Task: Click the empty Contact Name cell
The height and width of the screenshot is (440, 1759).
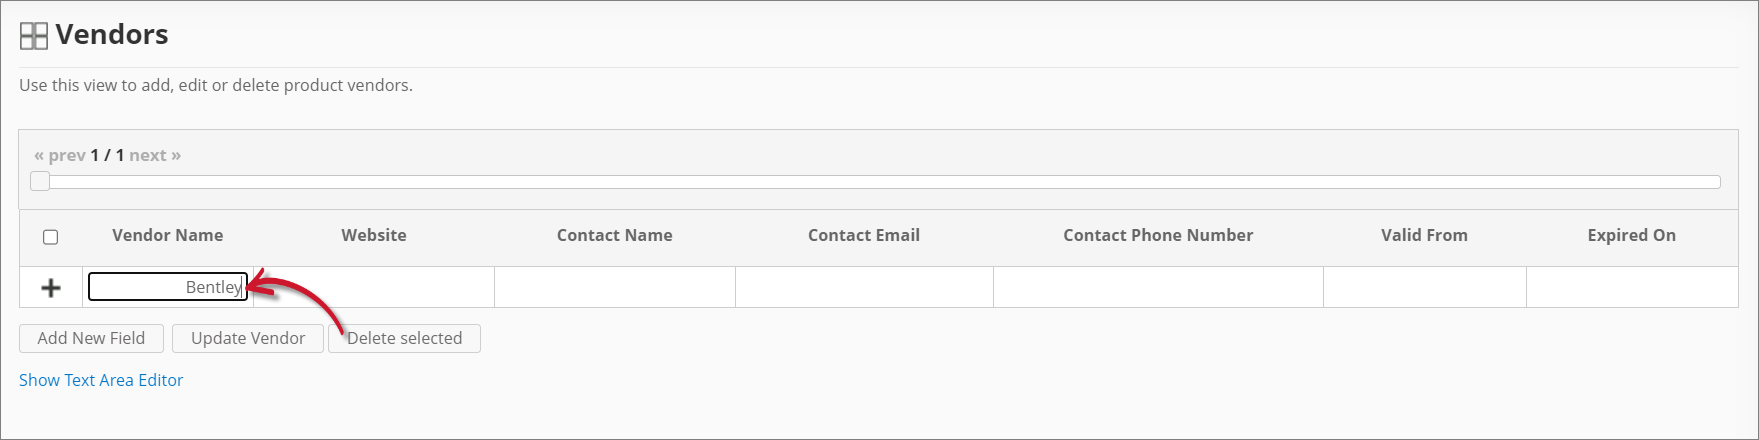Action: pyautogui.click(x=614, y=287)
